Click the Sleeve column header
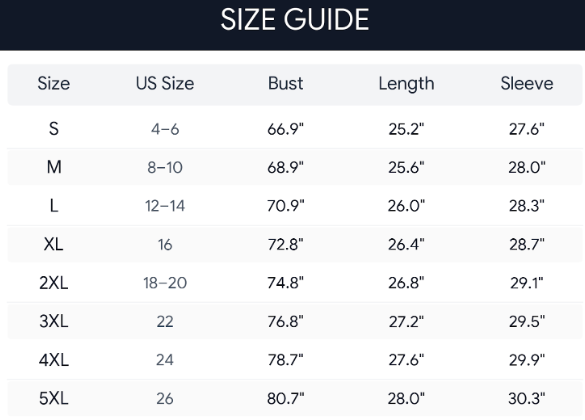The width and height of the screenshot is (585, 420). pos(527,84)
